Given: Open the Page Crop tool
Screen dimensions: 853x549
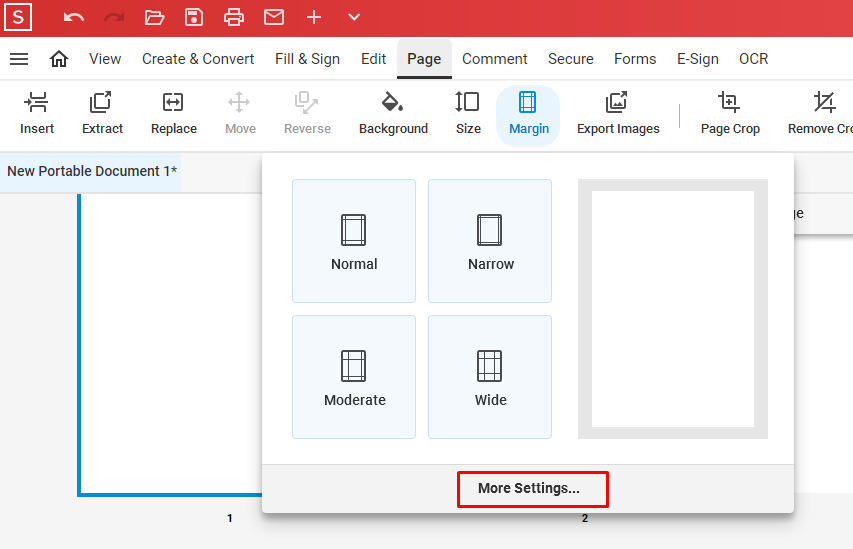Looking at the screenshot, I should (x=730, y=113).
